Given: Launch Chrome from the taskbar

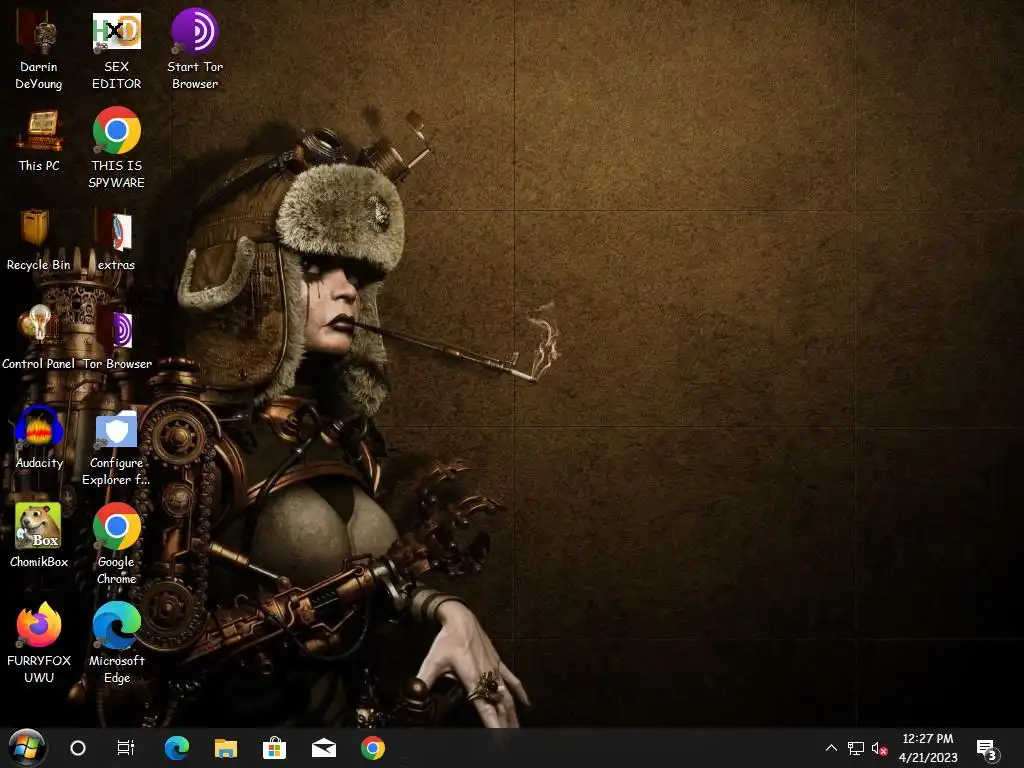Looking at the screenshot, I should (373, 748).
